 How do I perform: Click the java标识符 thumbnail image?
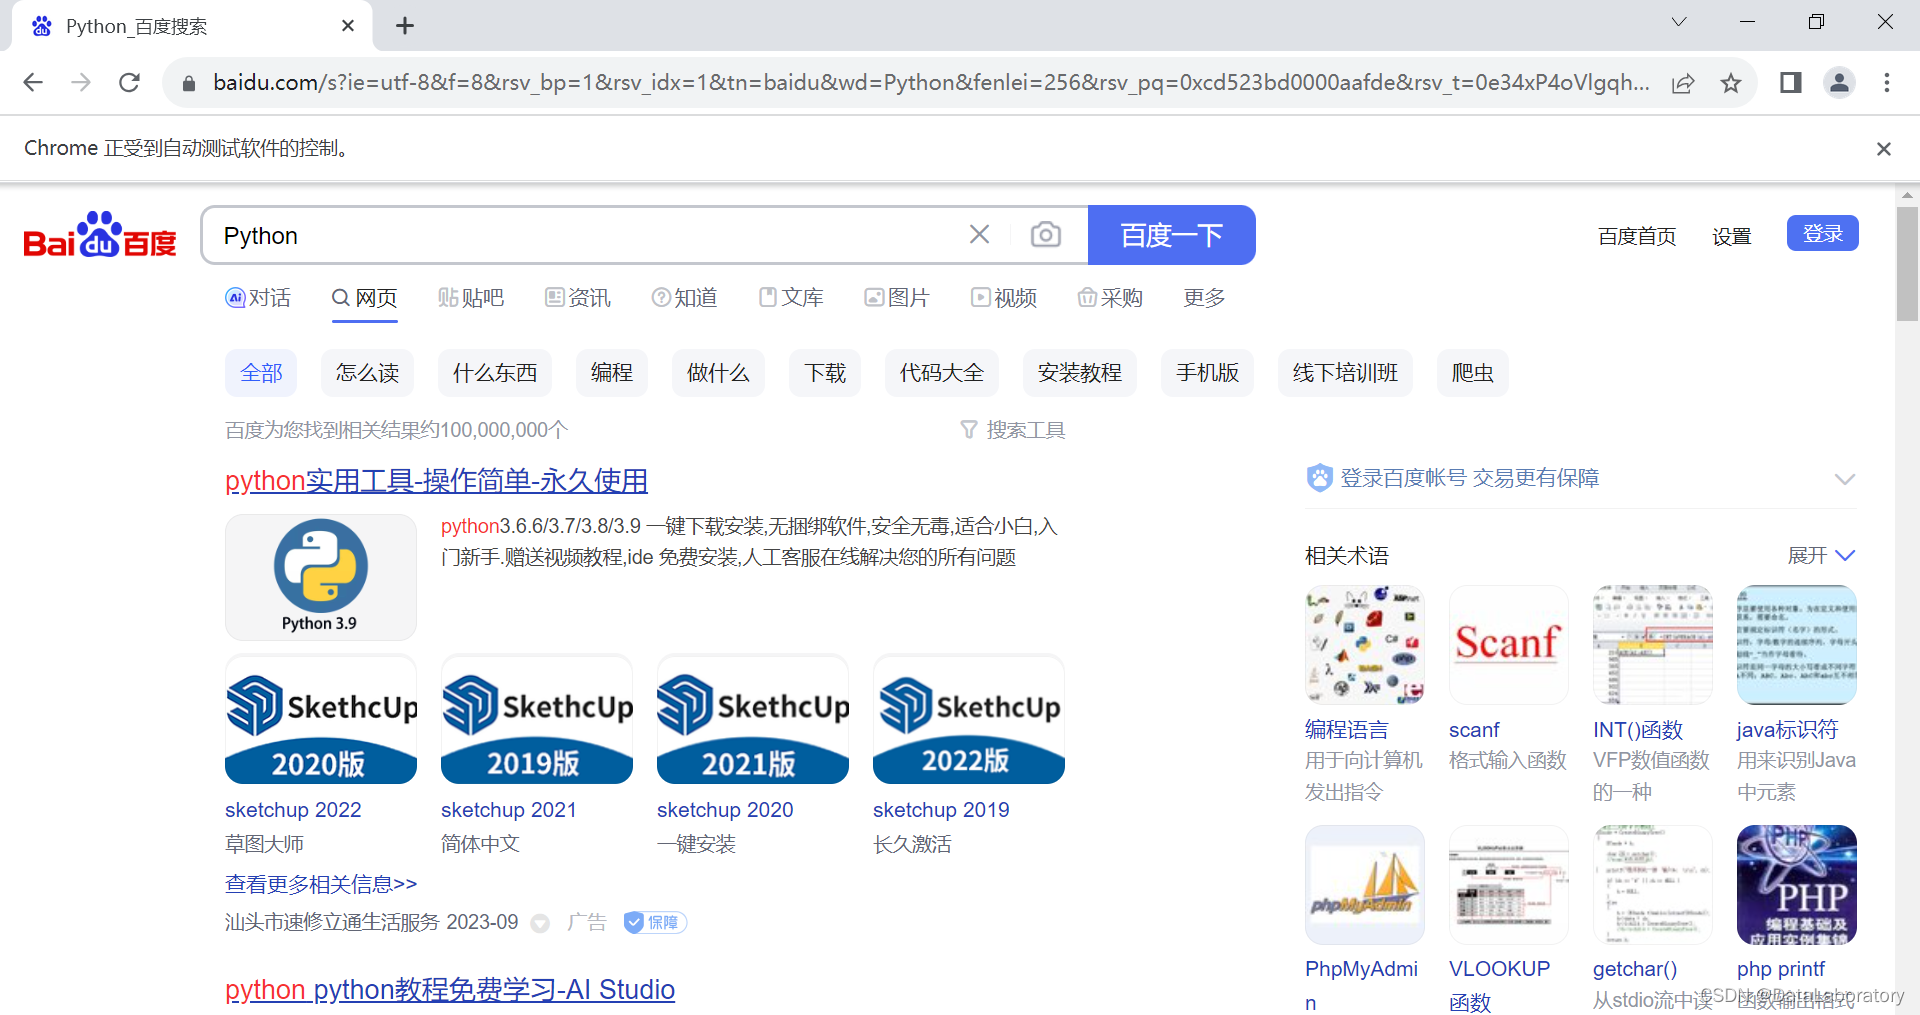[x=1797, y=645]
